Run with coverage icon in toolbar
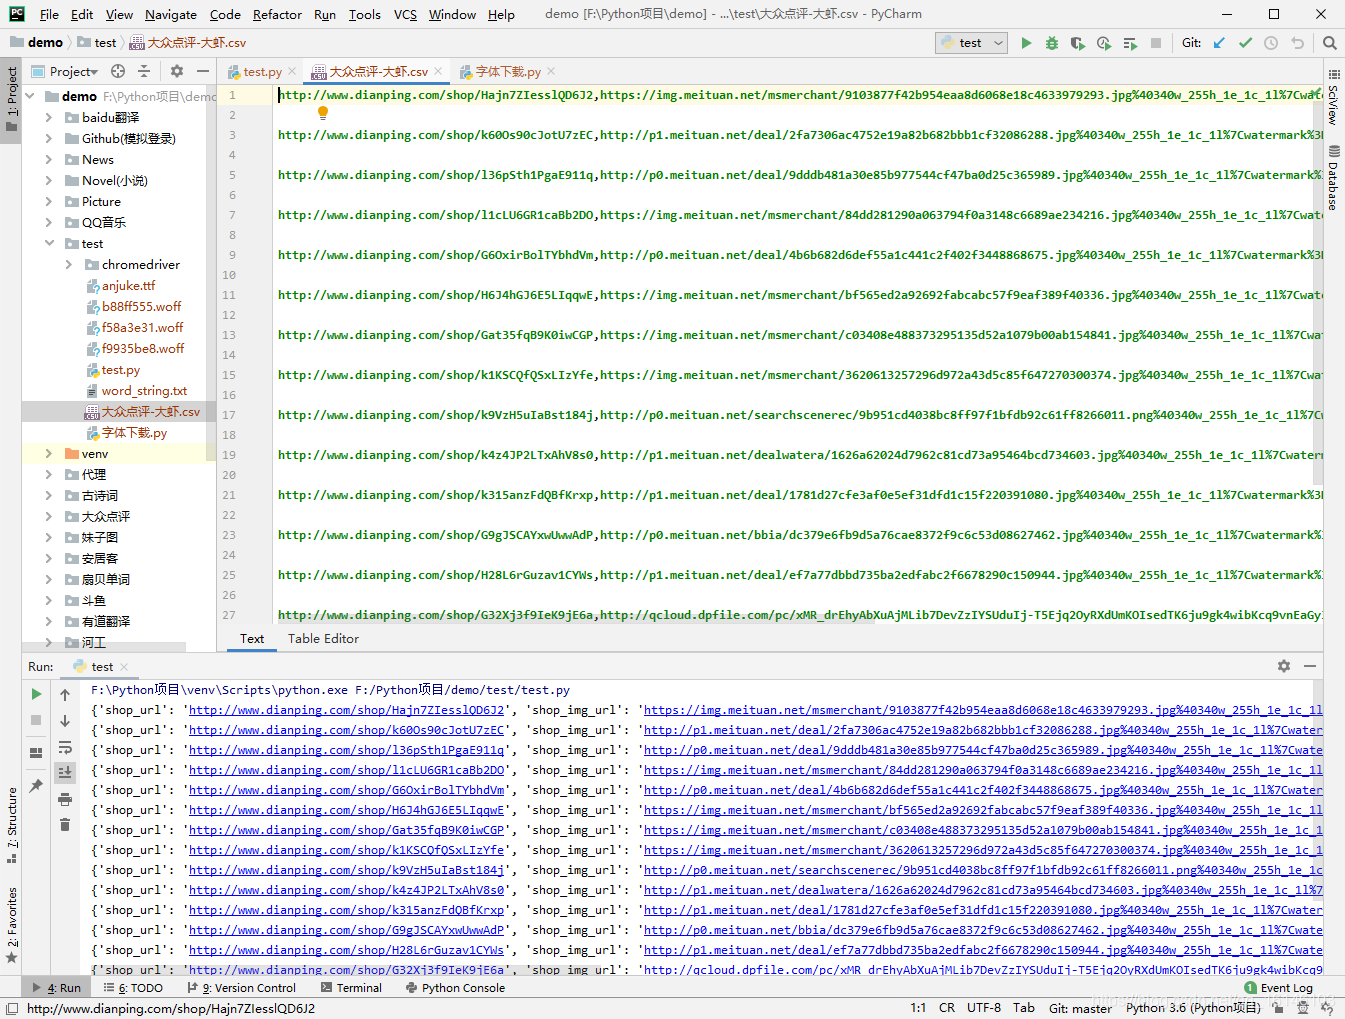This screenshot has width=1345, height=1019. [x=1077, y=43]
